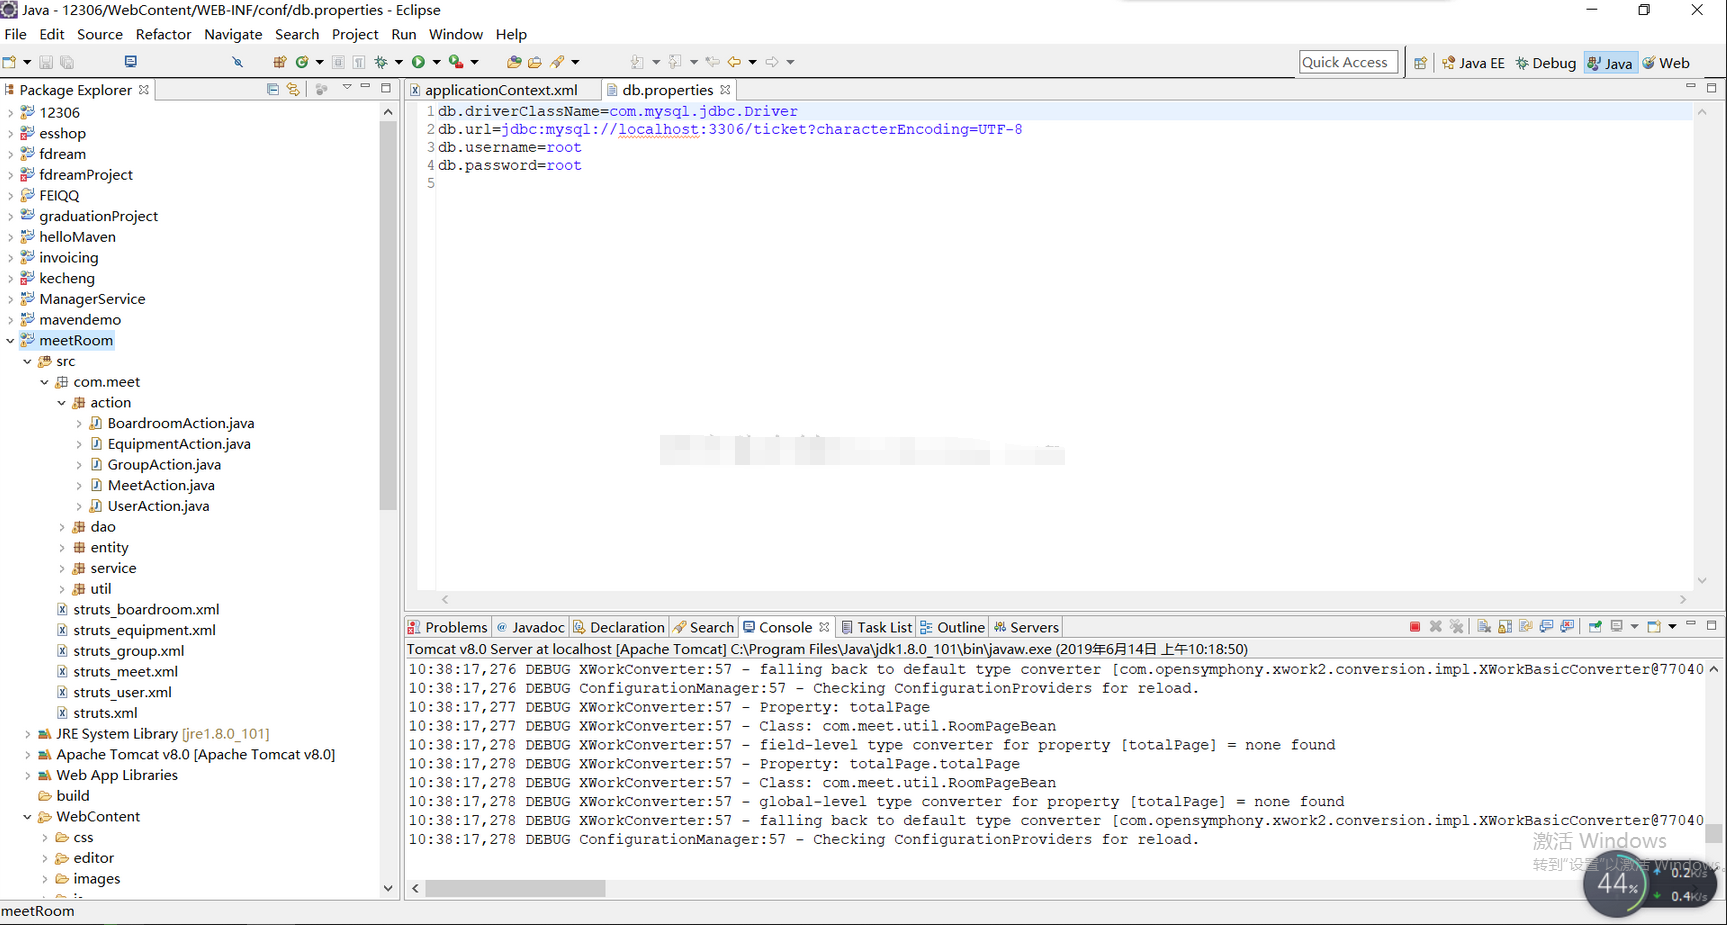Switch to the Java EE perspective

click(x=1473, y=63)
